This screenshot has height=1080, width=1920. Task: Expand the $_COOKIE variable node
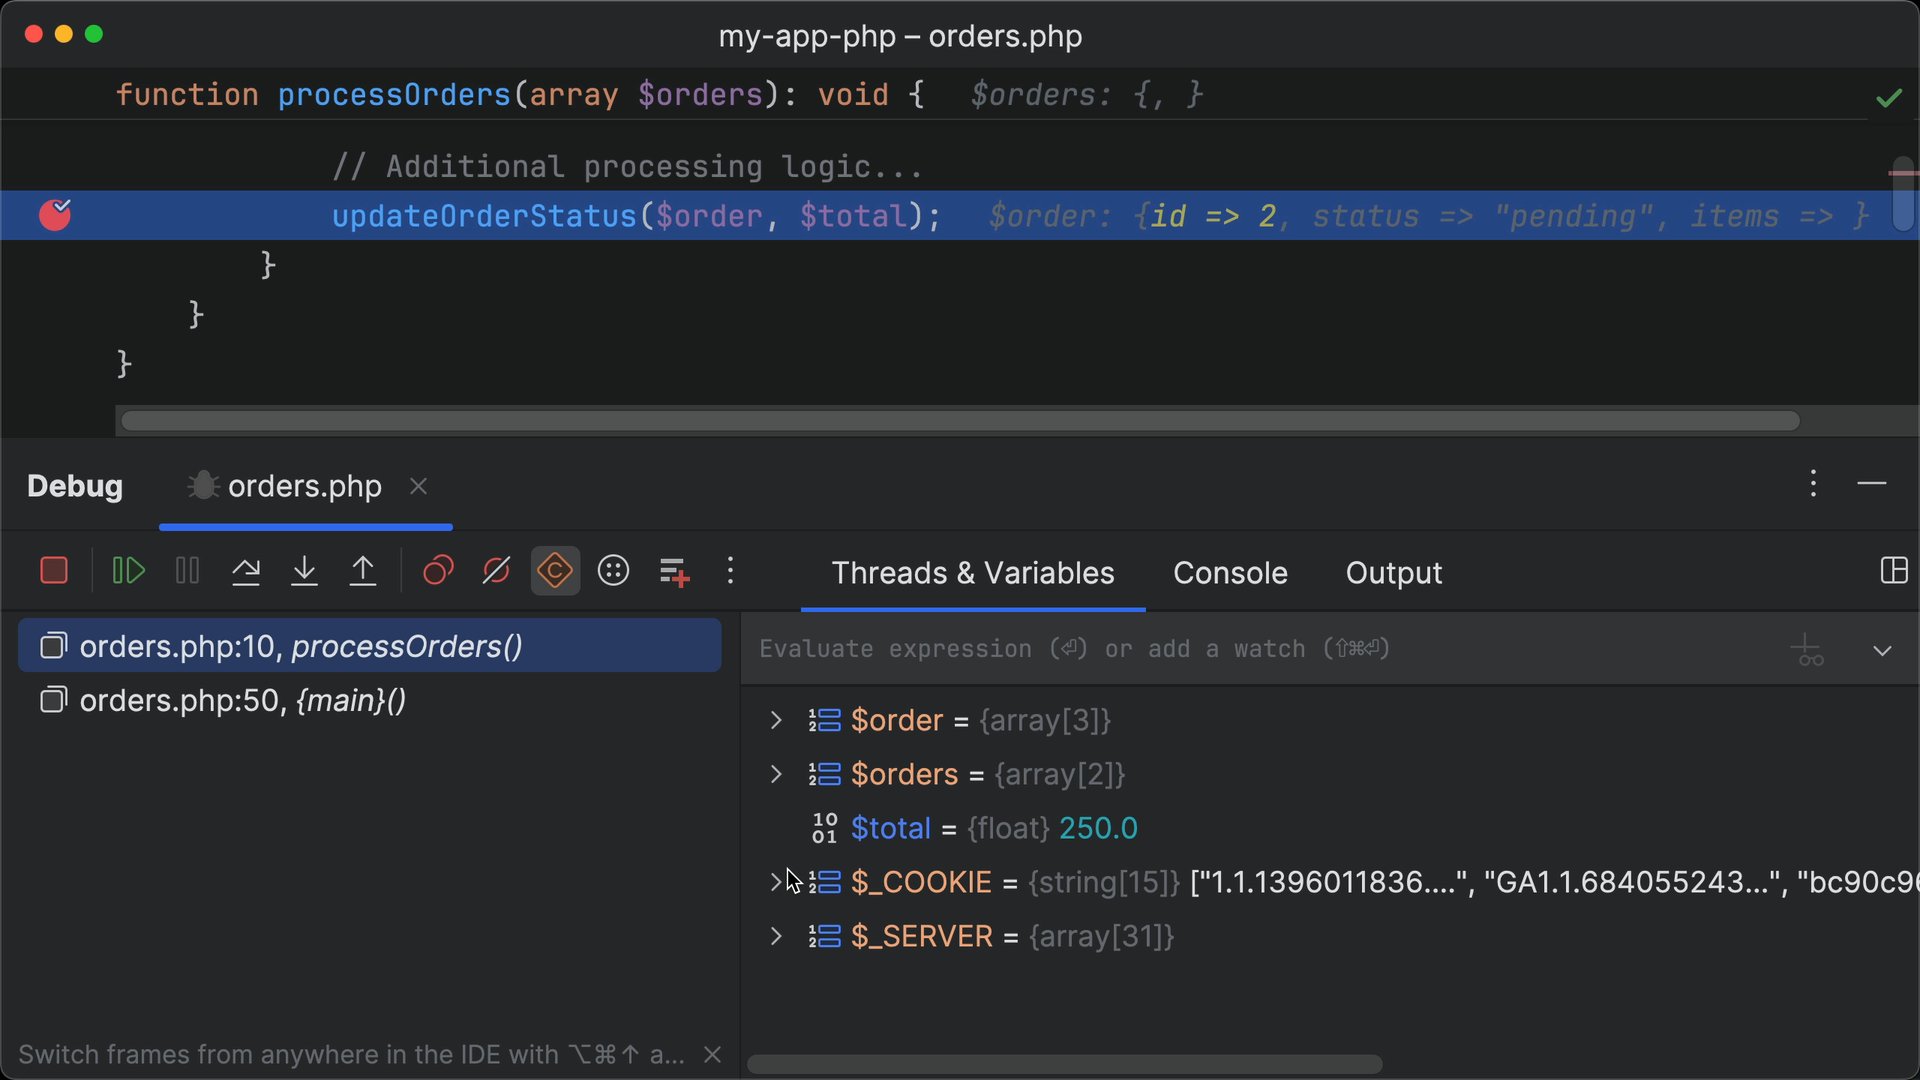(x=776, y=882)
